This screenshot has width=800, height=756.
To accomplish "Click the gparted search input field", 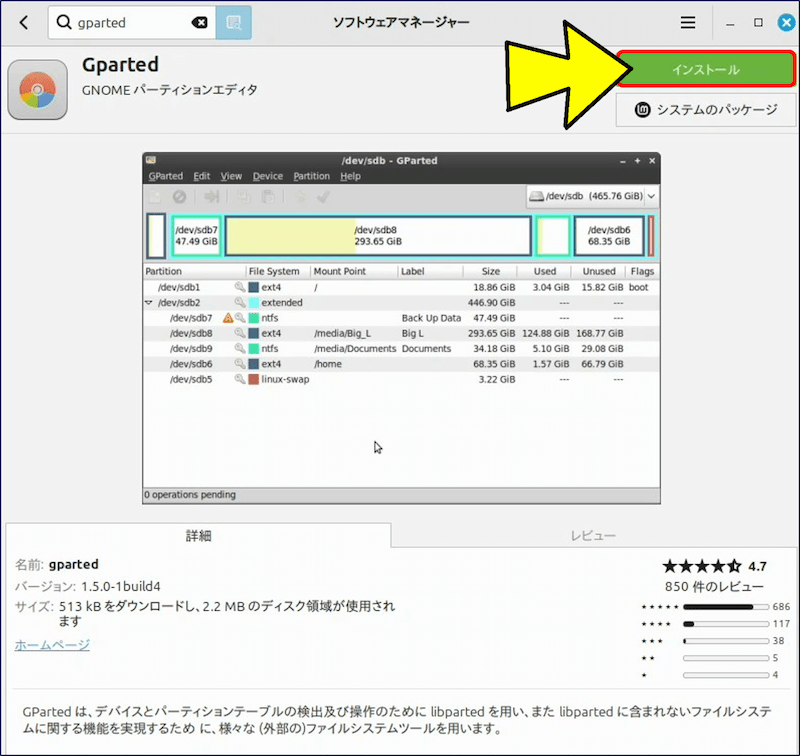I will (x=130, y=22).
